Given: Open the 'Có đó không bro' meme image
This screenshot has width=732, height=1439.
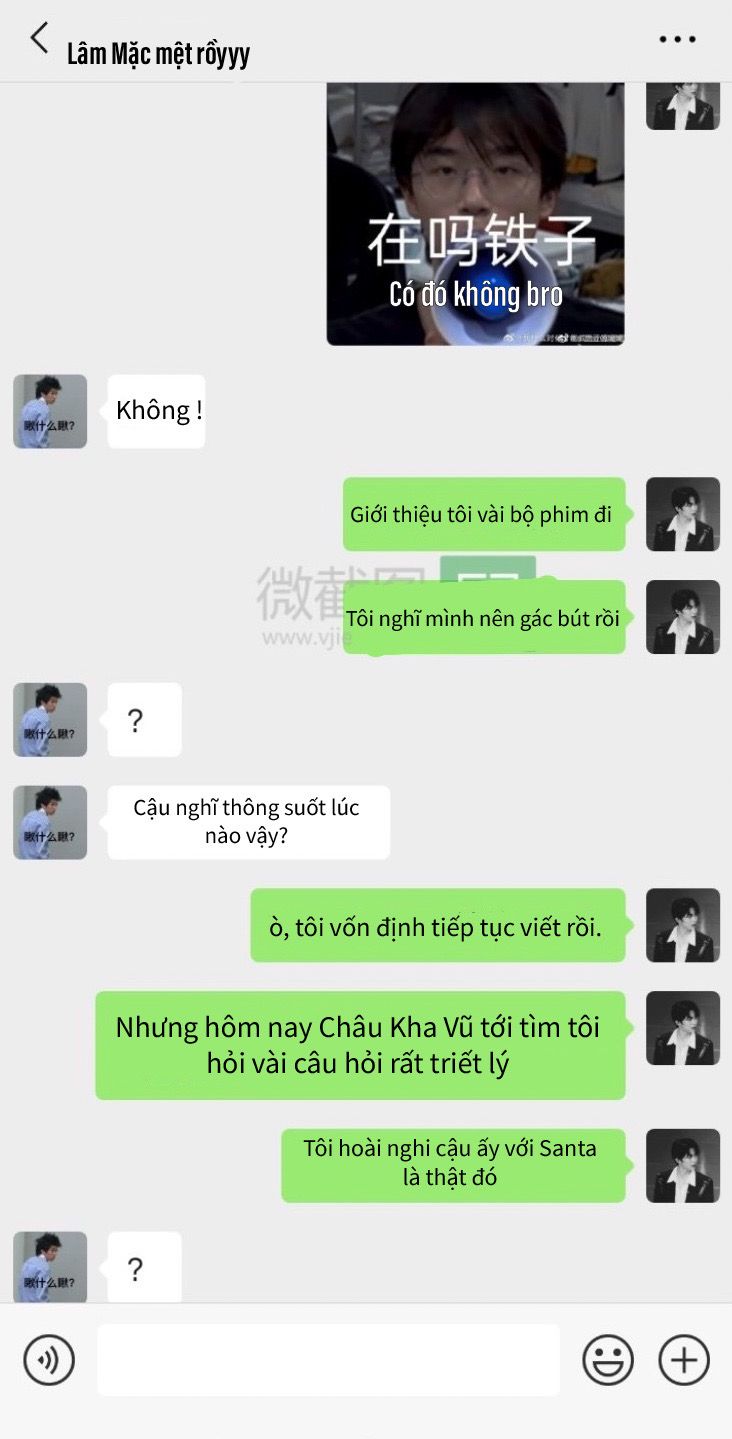Looking at the screenshot, I should (476, 214).
